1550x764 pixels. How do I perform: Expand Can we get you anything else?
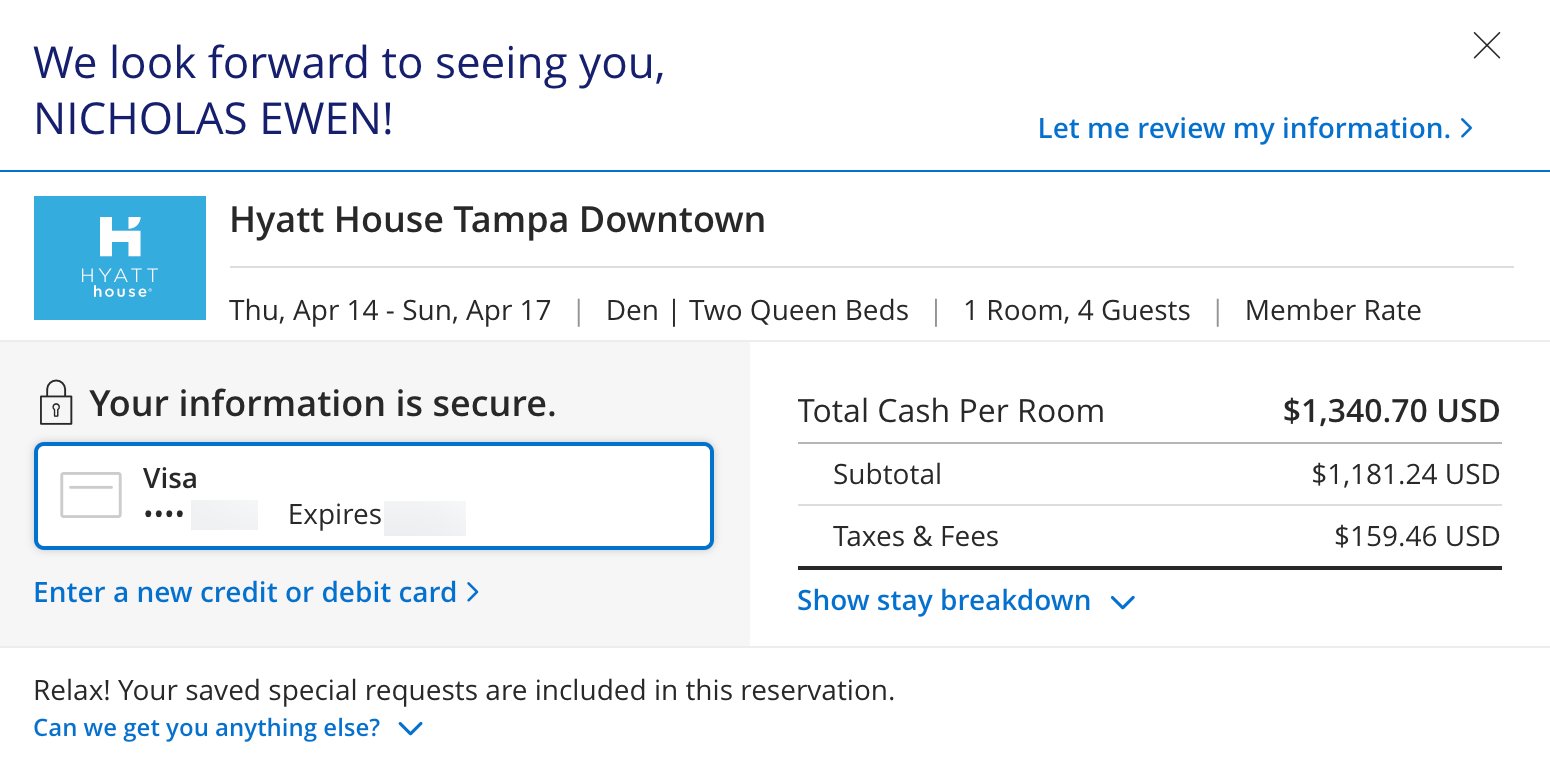point(207,727)
